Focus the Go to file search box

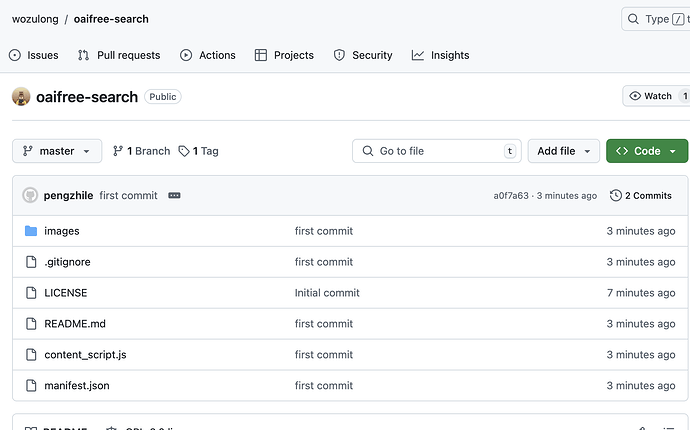(x=437, y=151)
